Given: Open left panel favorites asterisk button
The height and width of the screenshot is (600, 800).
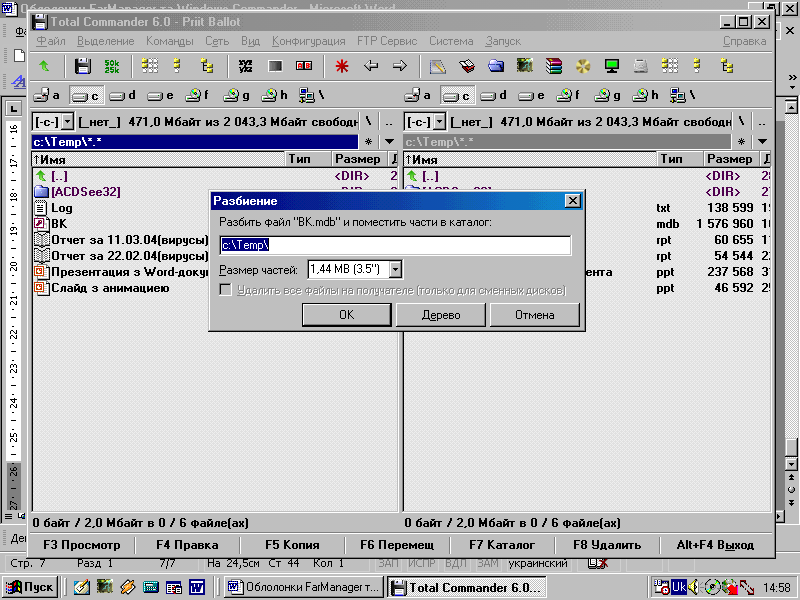Looking at the screenshot, I should pos(368,142).
